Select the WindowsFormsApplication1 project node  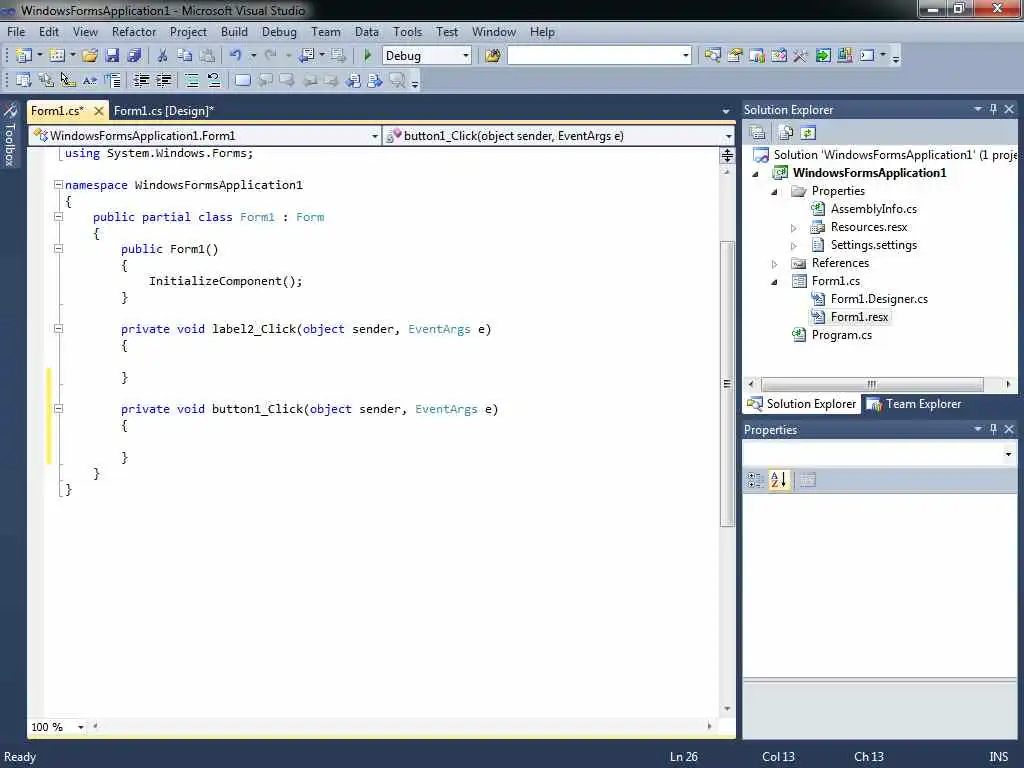click(x=869, y=172)
